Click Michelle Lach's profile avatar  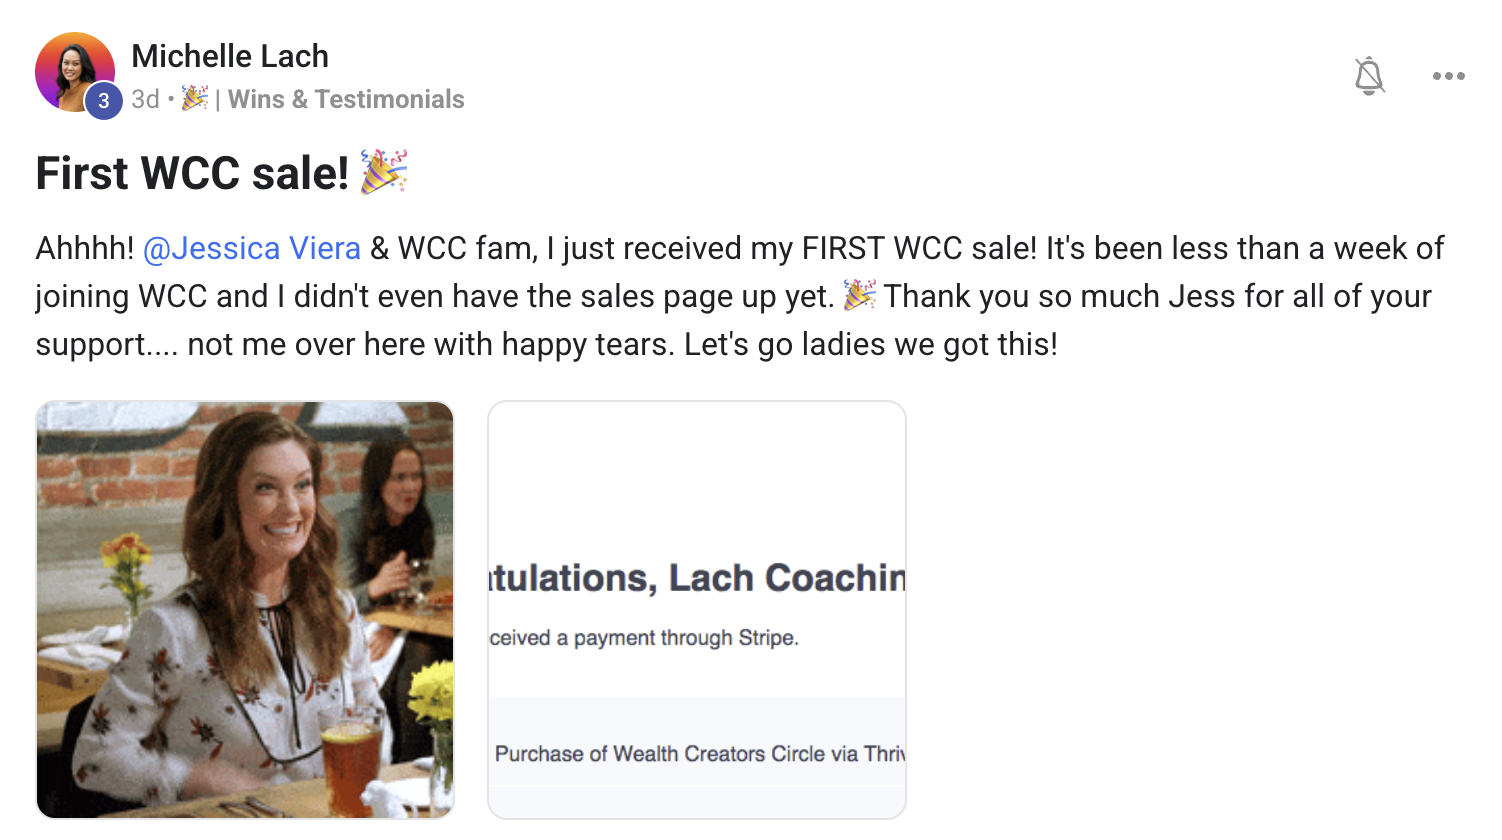tap(73, 70)
